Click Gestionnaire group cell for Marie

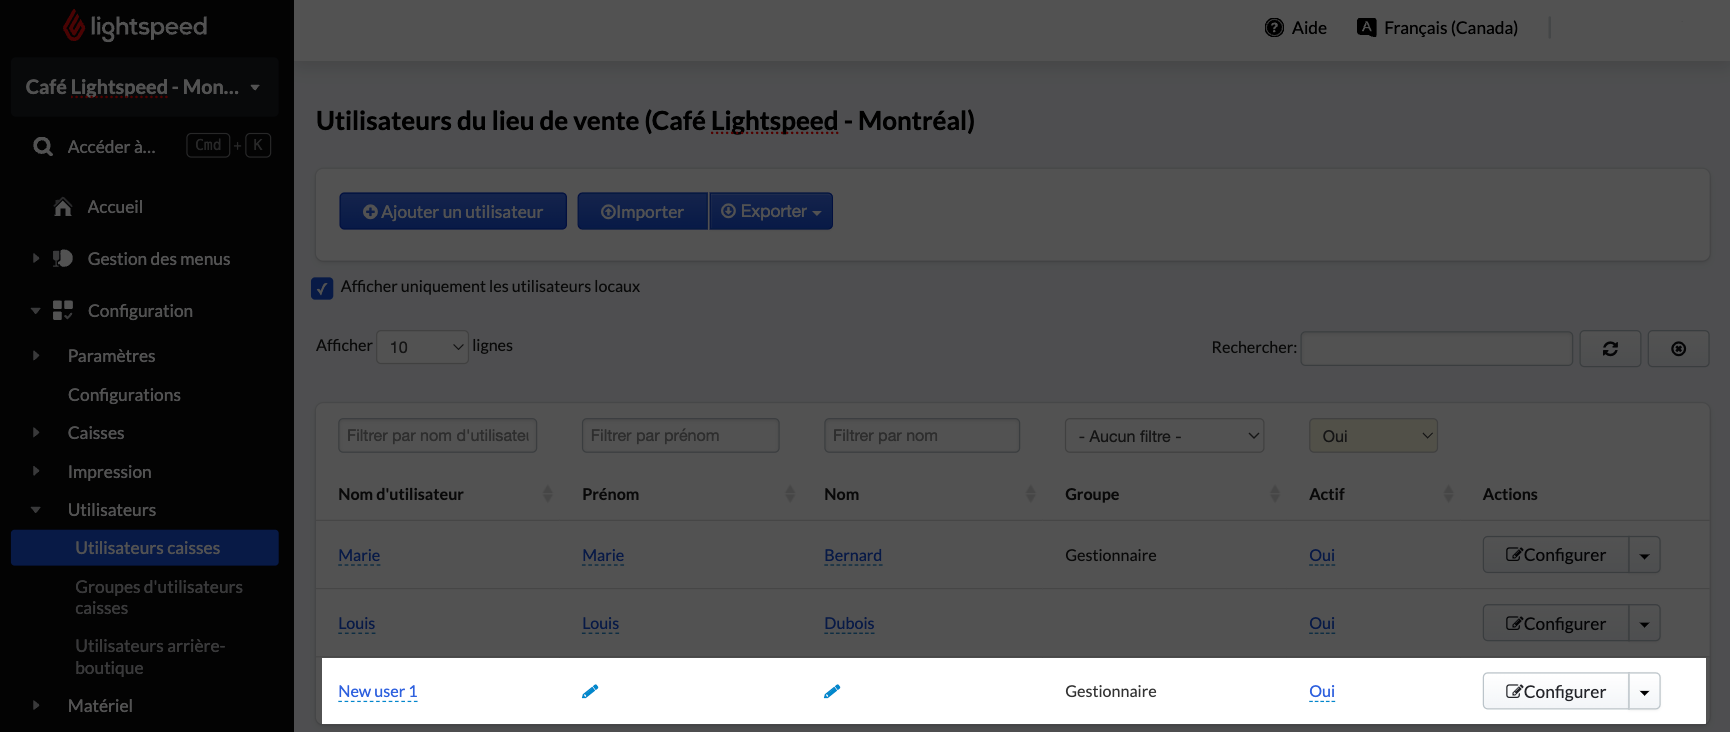point(1111,555)
